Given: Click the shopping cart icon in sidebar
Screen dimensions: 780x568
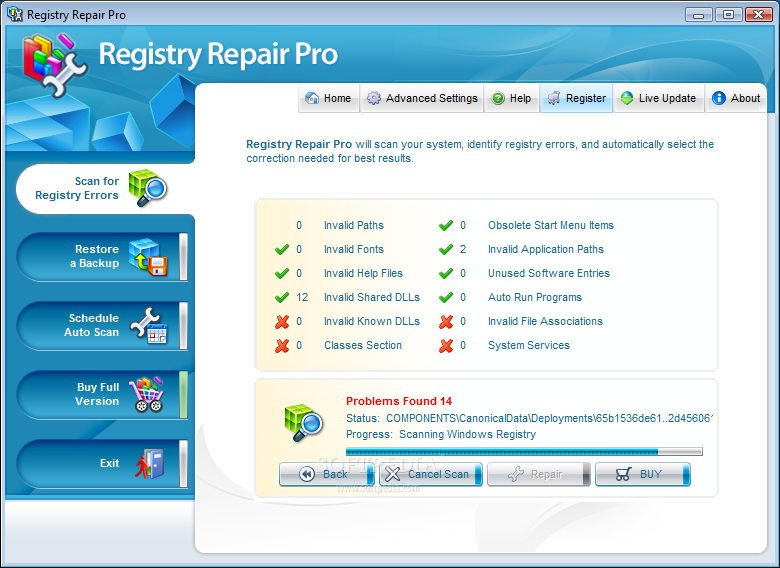Looking at the screenshot, I should 146,394.
